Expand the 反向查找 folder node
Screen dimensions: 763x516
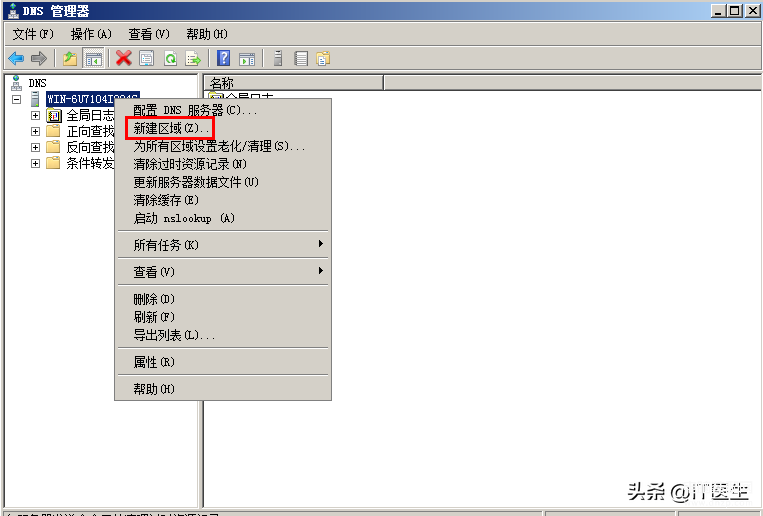tap(35, 147)
